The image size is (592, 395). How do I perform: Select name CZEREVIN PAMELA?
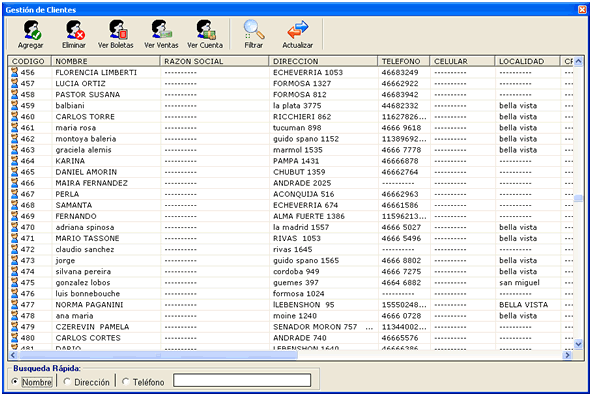tap(92, 327)
